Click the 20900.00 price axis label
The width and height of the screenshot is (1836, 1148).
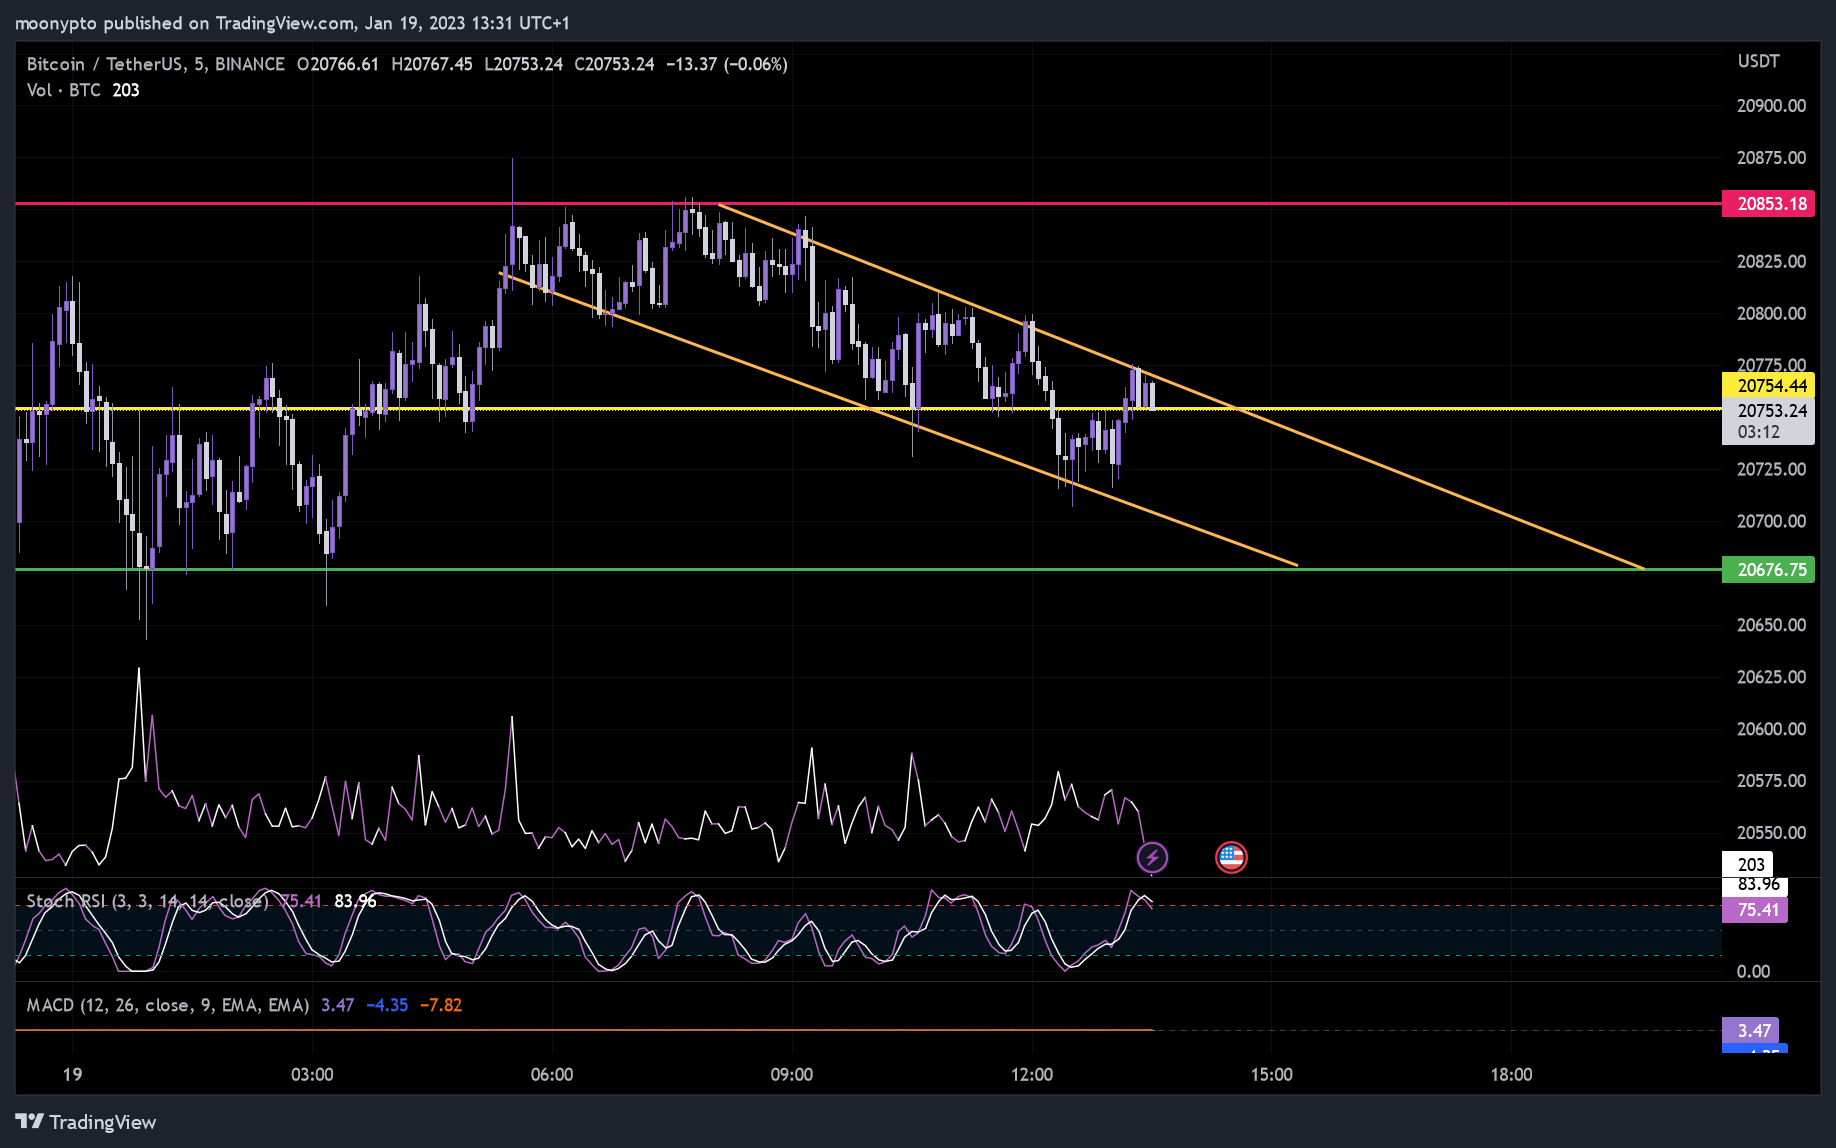coord(1771,106)
